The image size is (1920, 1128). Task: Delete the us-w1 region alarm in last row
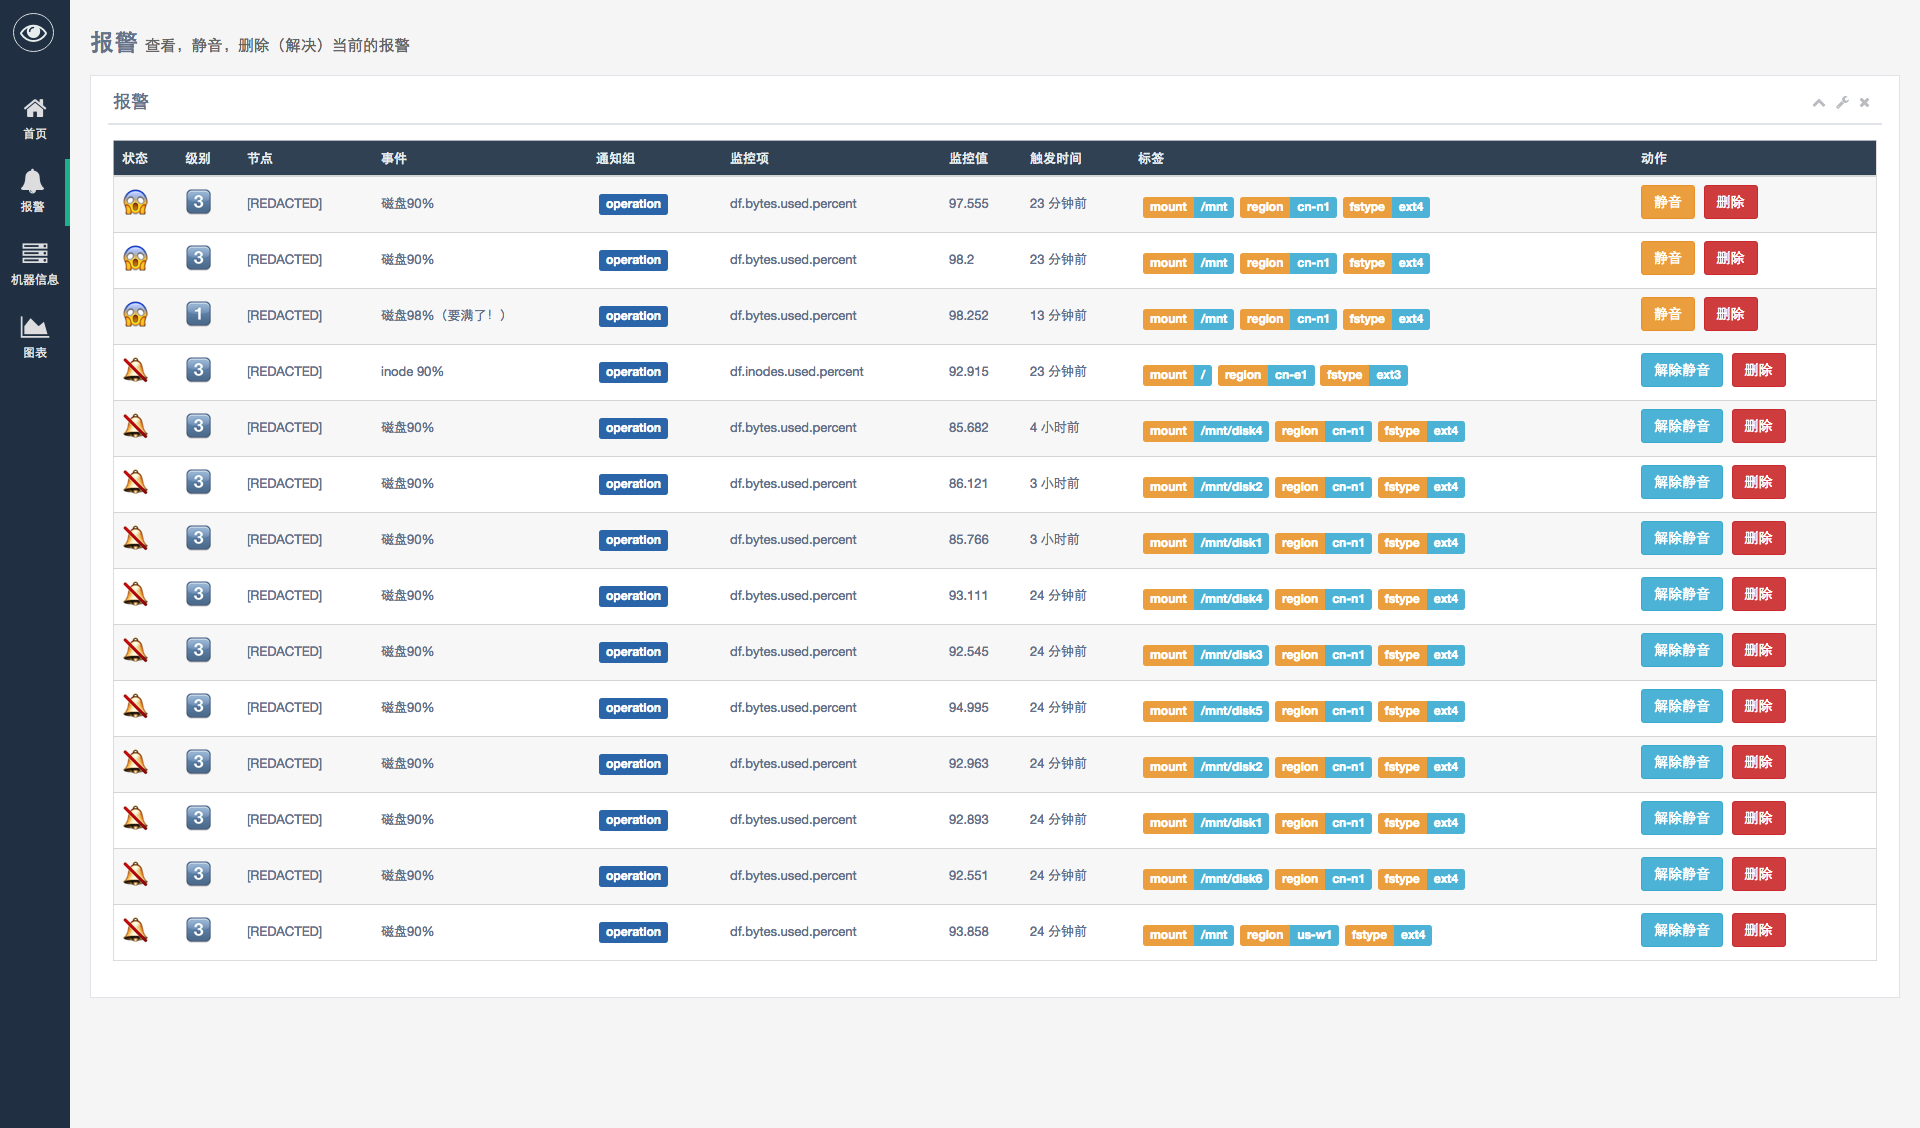click(1758, 930)
